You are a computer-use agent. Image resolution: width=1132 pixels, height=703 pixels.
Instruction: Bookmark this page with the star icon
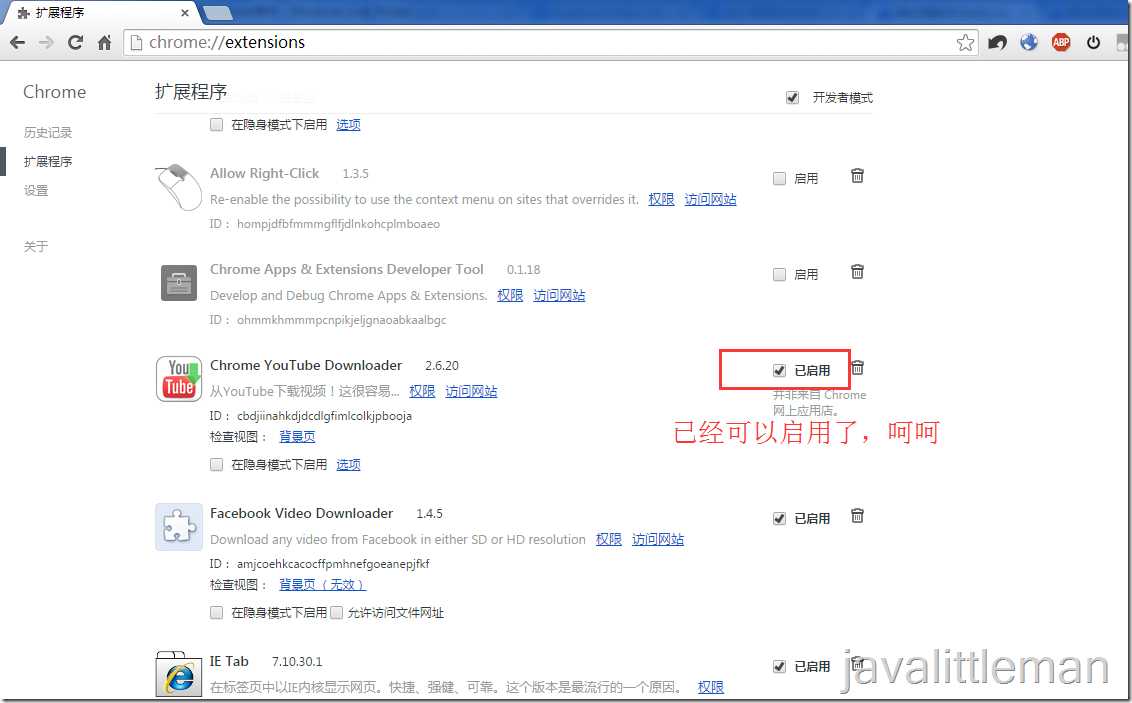point(965,43)
